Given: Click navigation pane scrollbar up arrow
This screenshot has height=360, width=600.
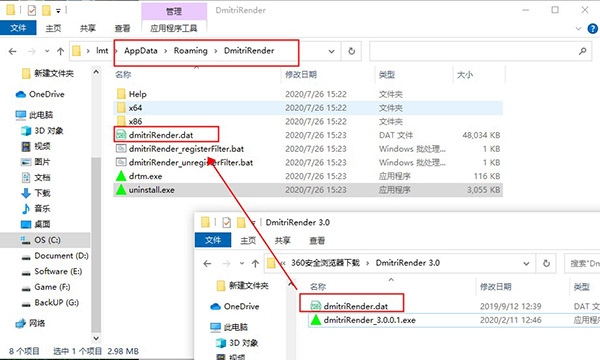Looking at the screenshot, I should (96, 72).
